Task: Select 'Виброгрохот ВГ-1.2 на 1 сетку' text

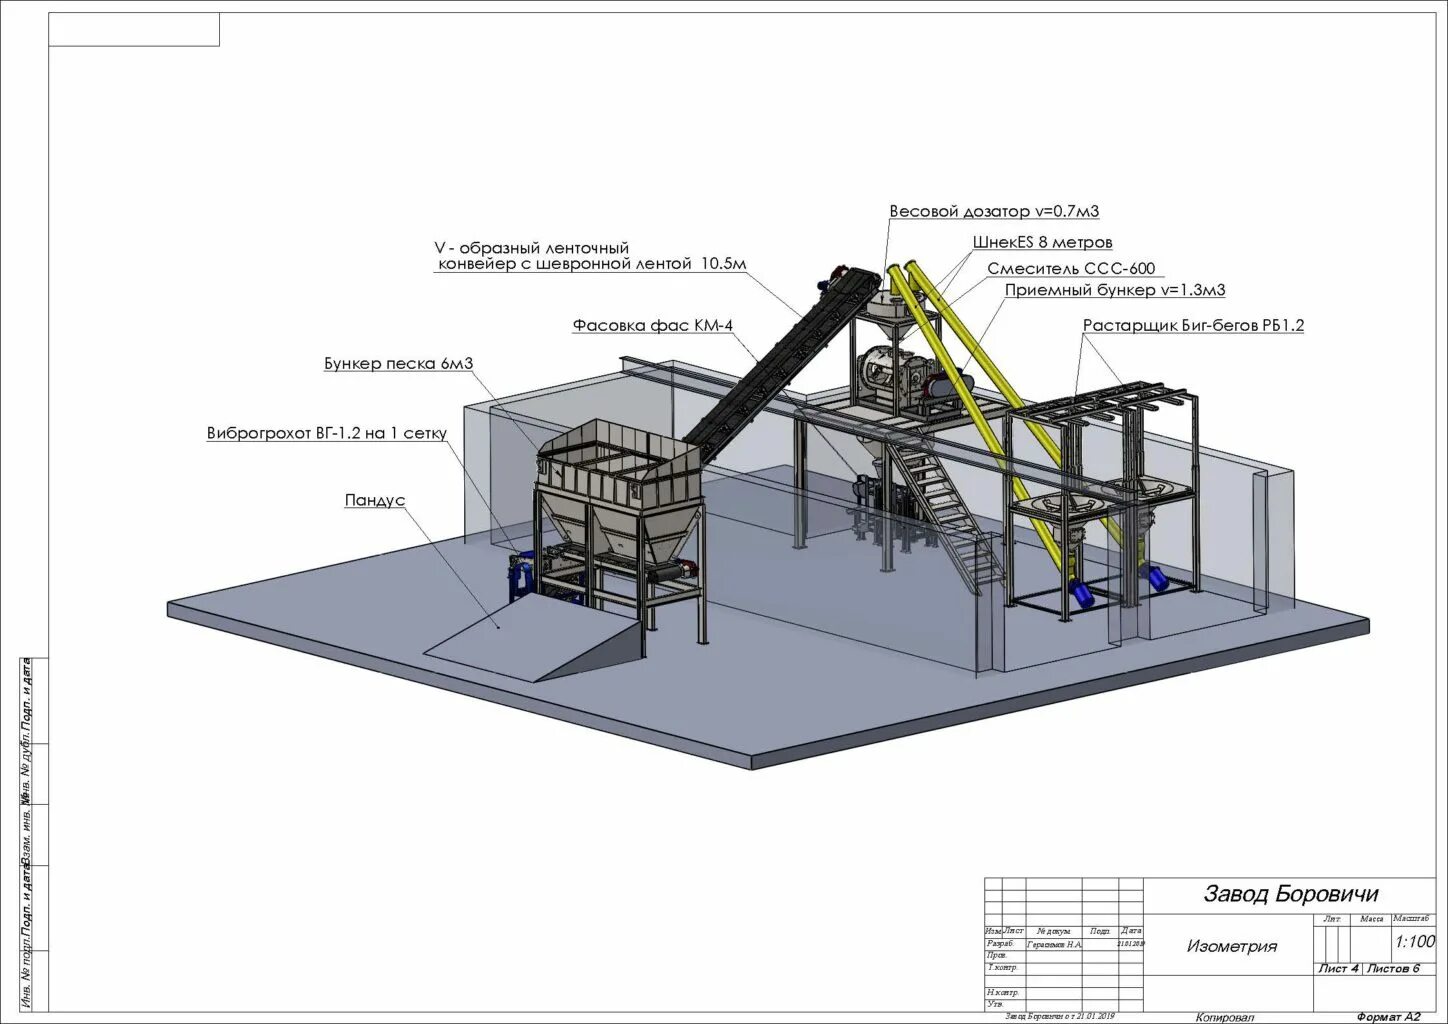Action: click(327, 433)
